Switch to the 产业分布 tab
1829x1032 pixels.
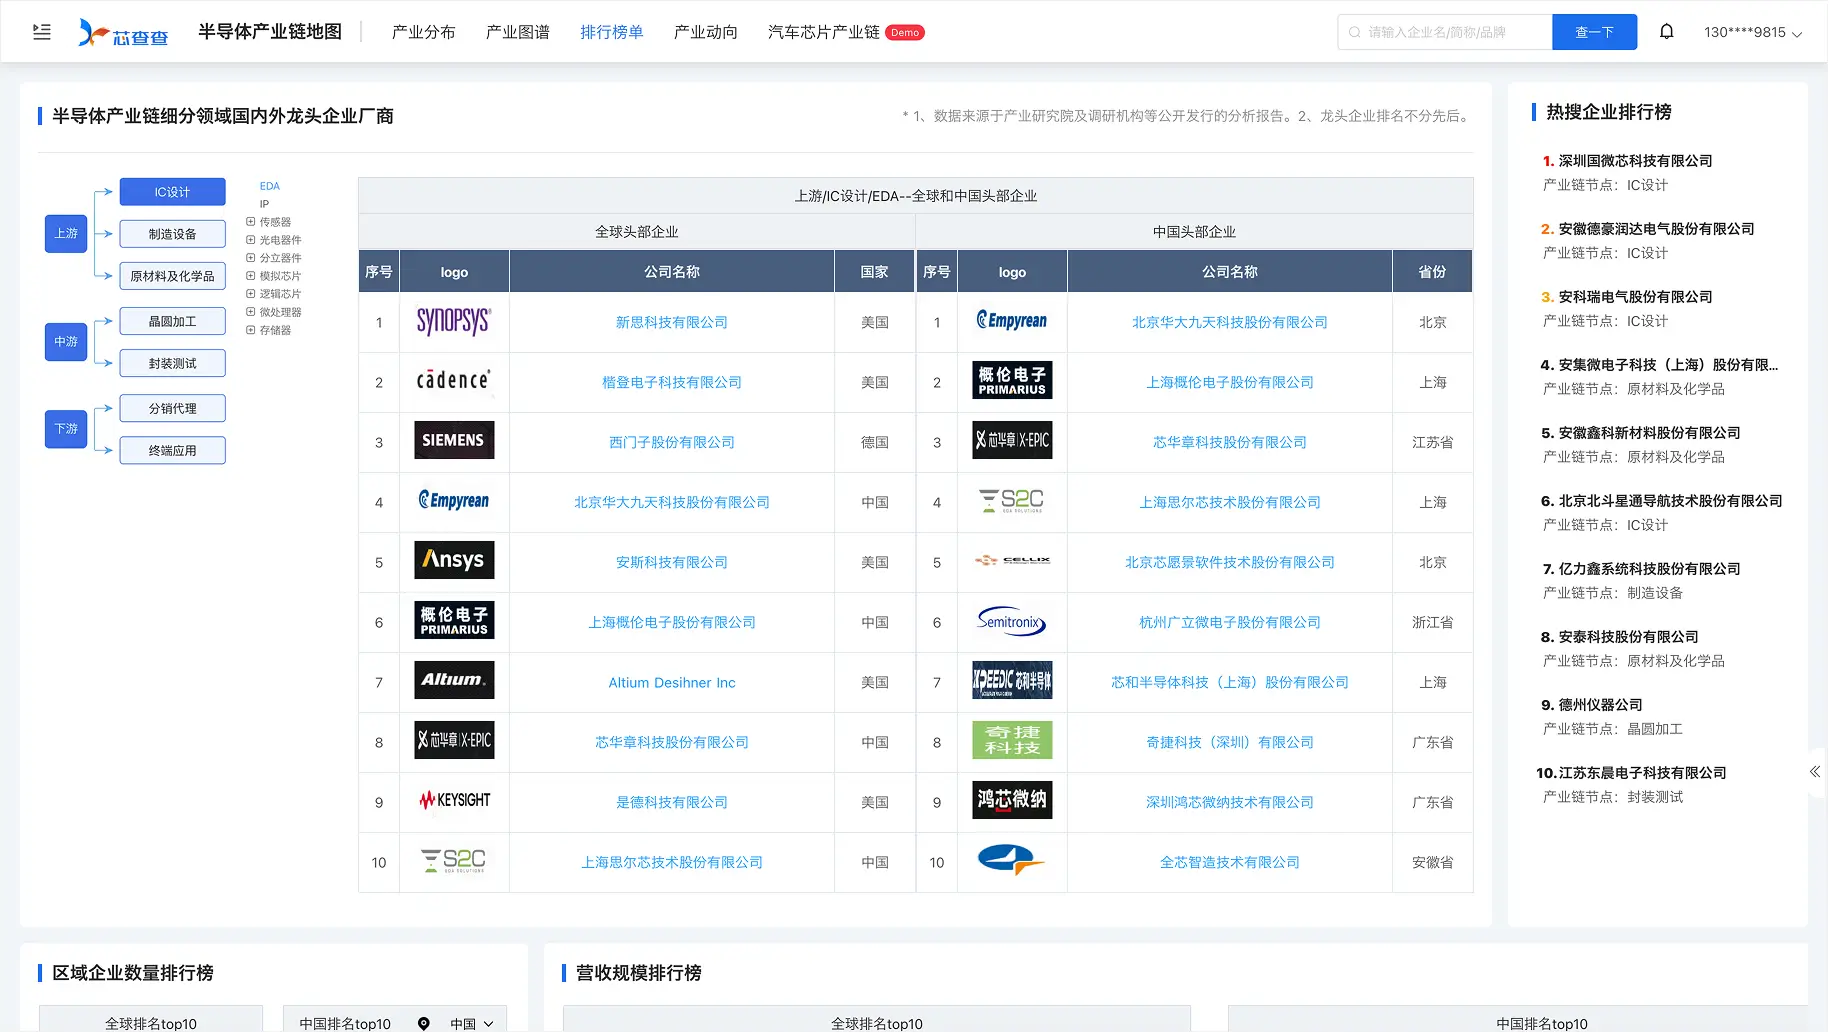[423, 32]
